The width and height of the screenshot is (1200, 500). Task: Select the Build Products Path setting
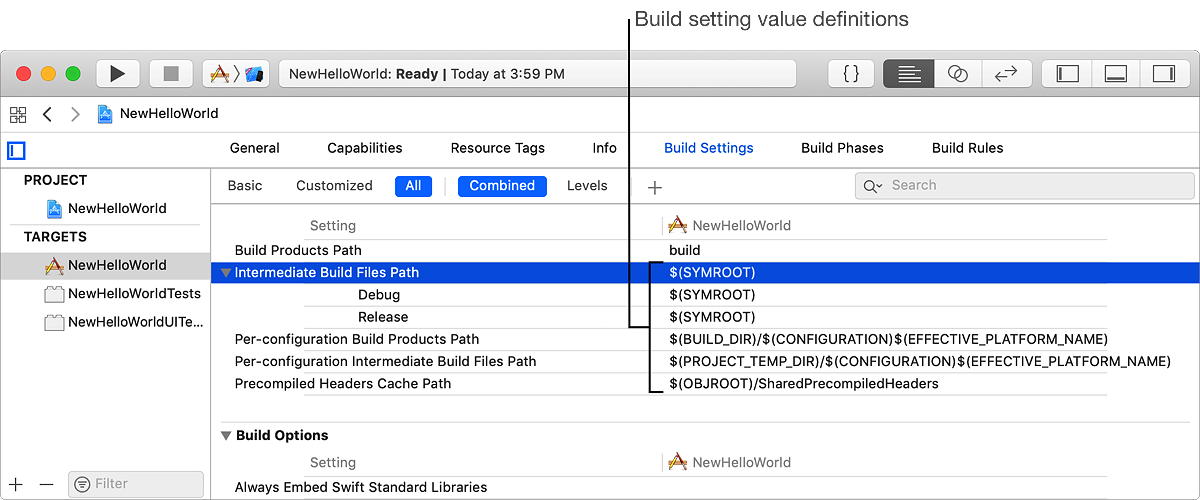(298, 250)
